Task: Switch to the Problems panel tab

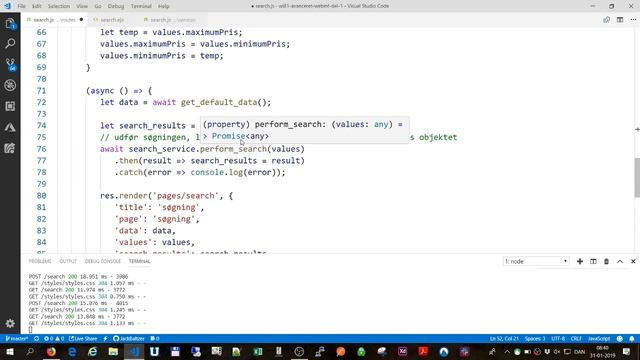Action: click(40, 261)
